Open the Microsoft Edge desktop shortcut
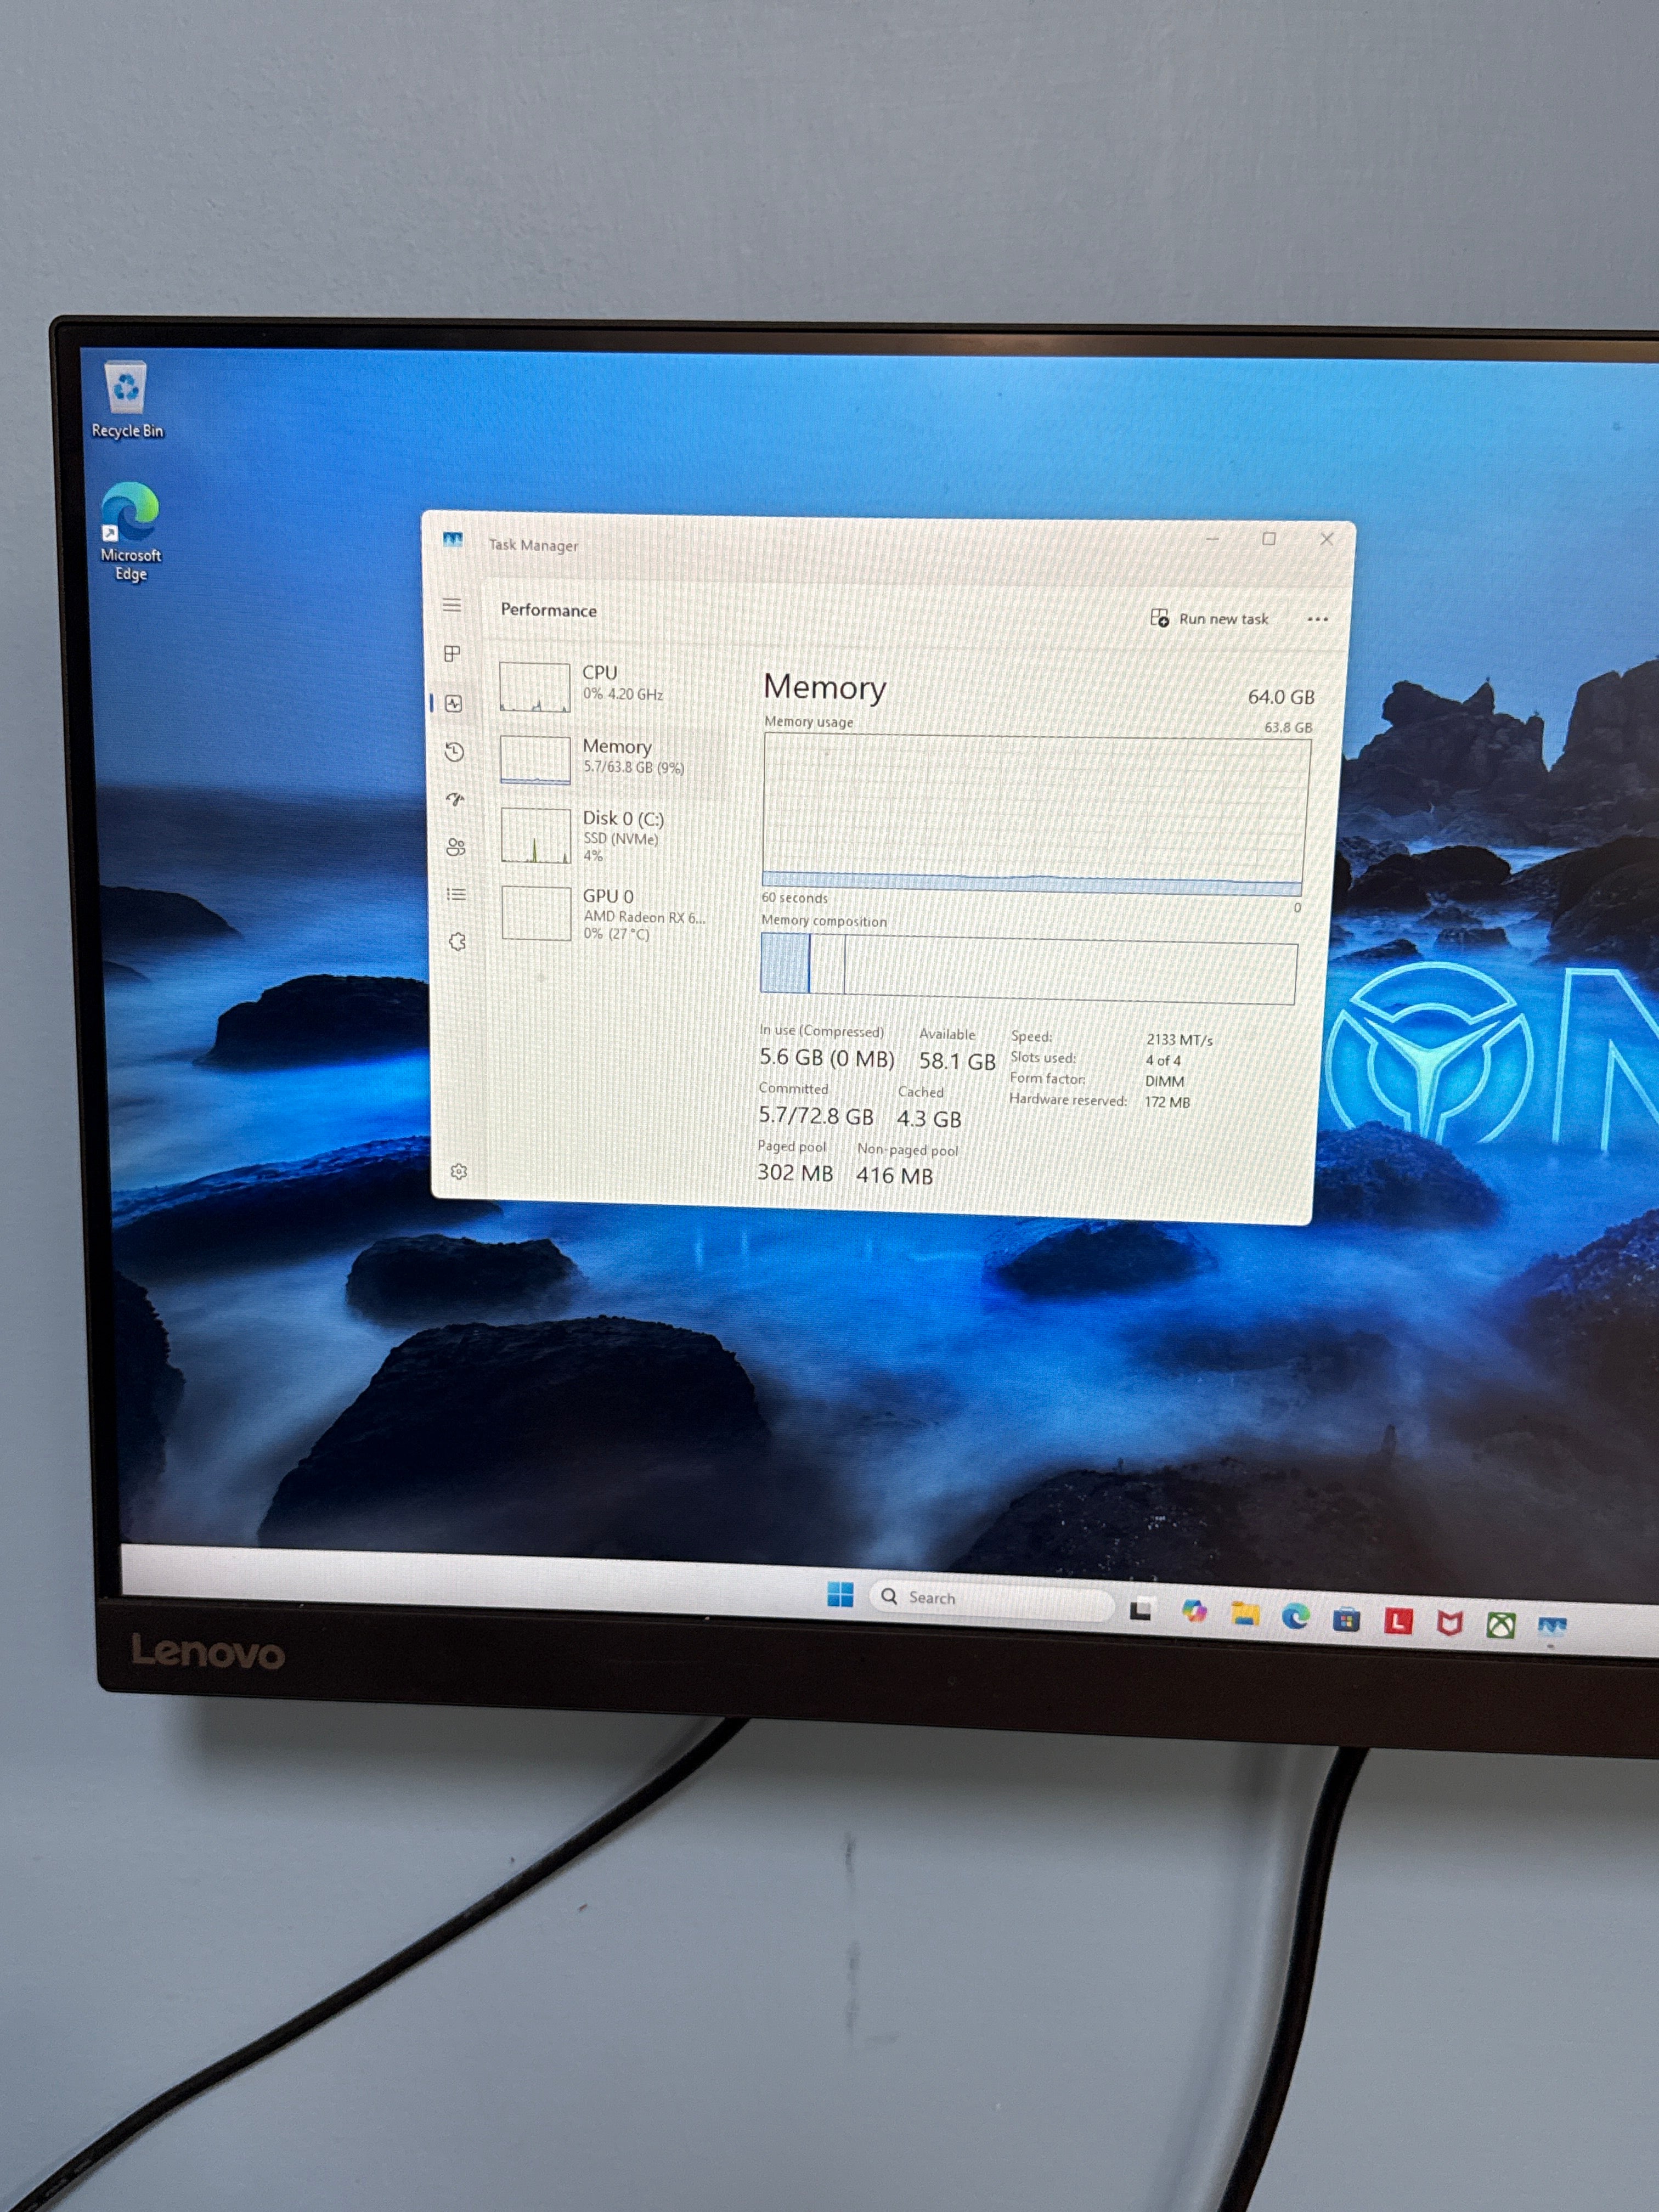 click(x=130, y=531)
